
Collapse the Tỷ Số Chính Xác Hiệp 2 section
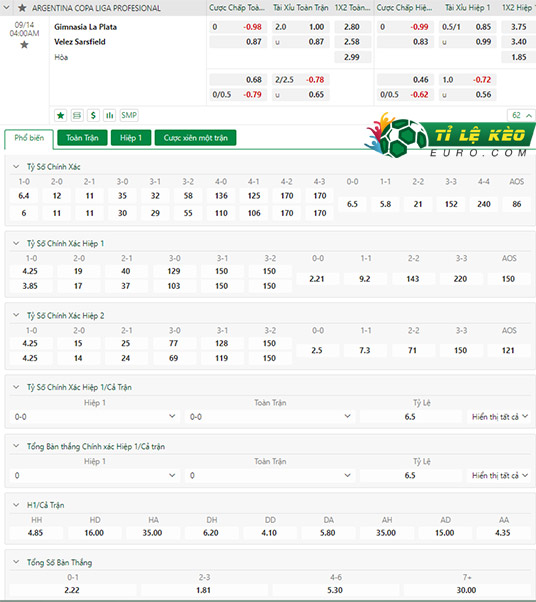click(x=16, y=315)
